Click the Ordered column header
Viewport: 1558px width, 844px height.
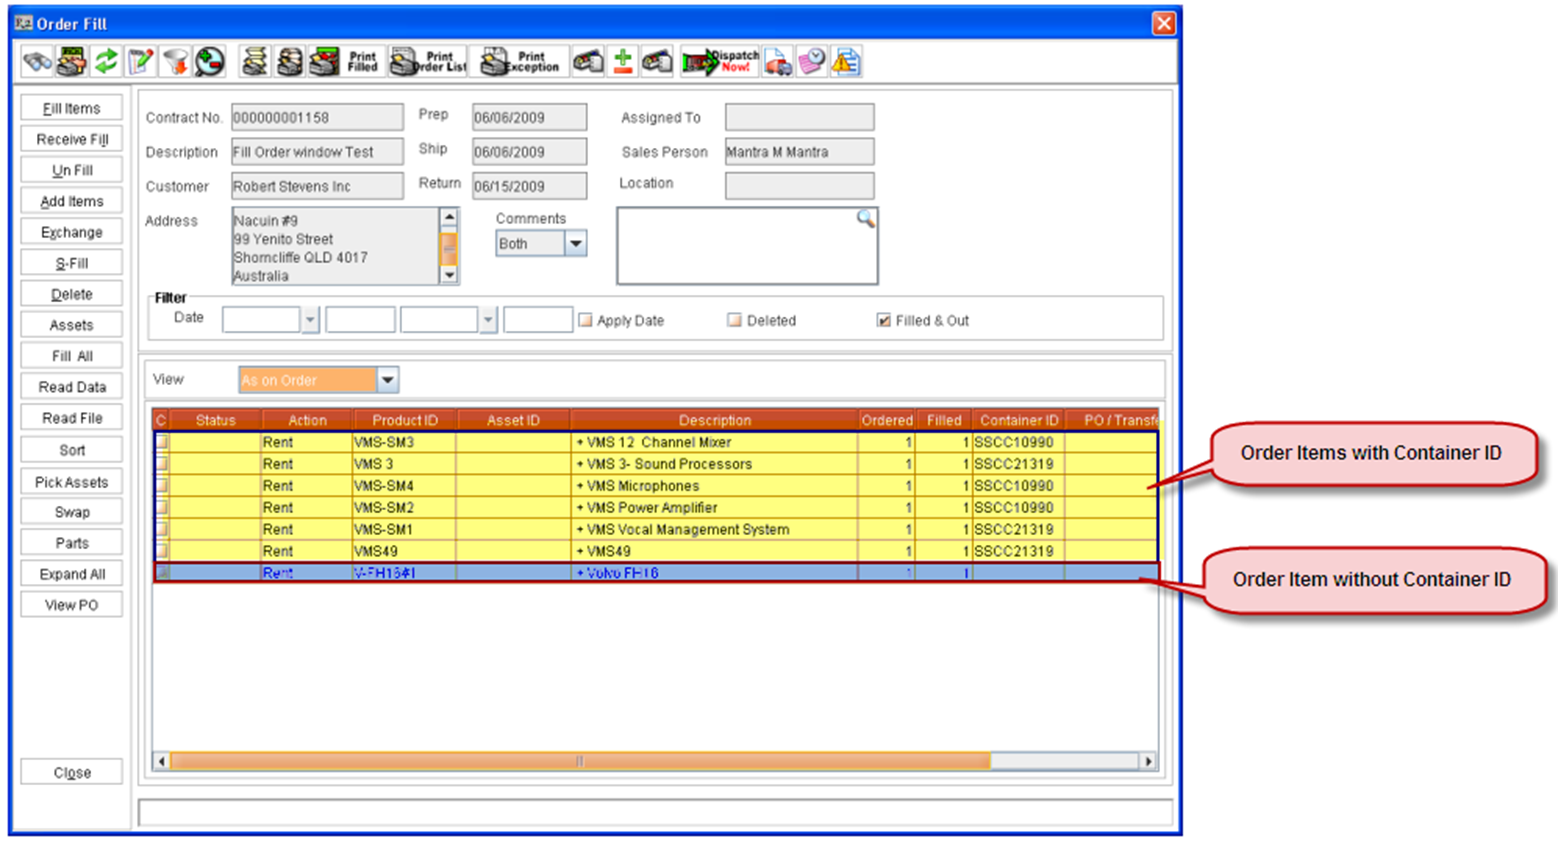886,420
